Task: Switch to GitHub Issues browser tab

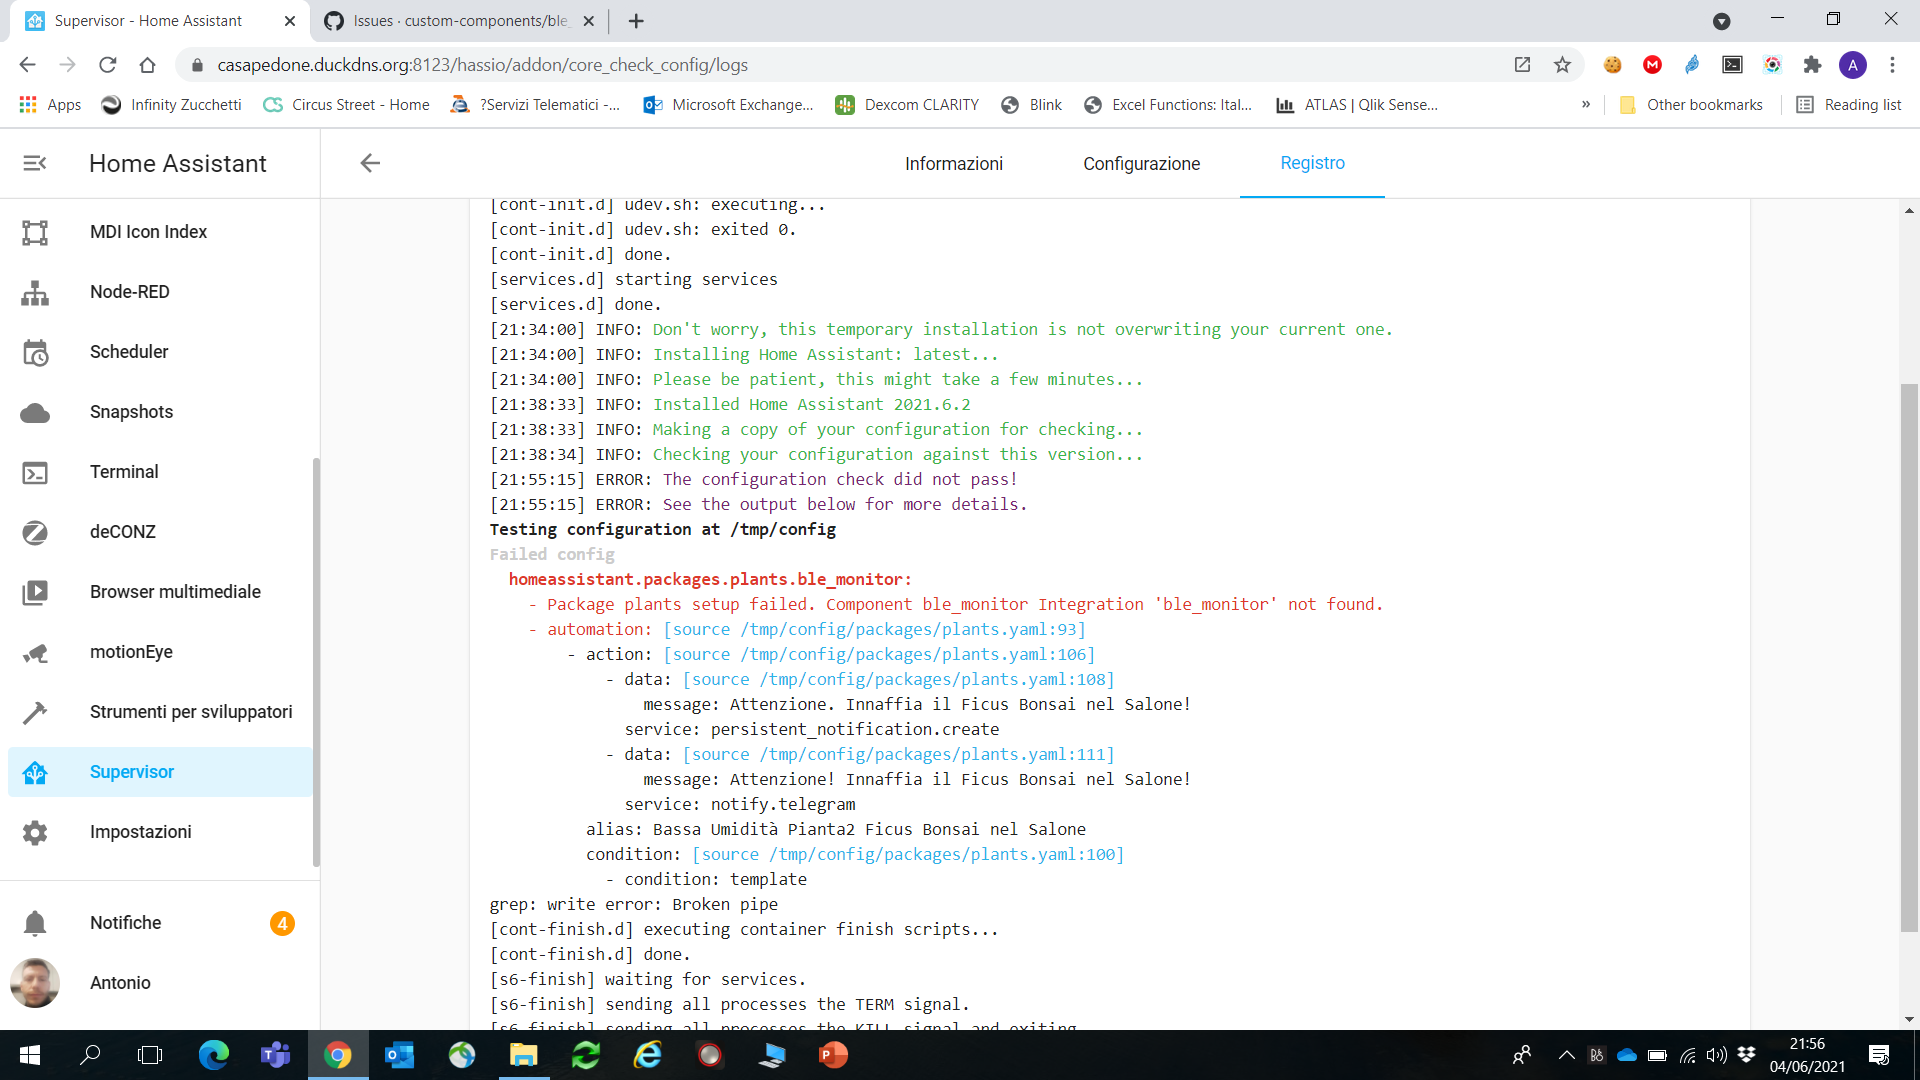Action: coord(459,21)
